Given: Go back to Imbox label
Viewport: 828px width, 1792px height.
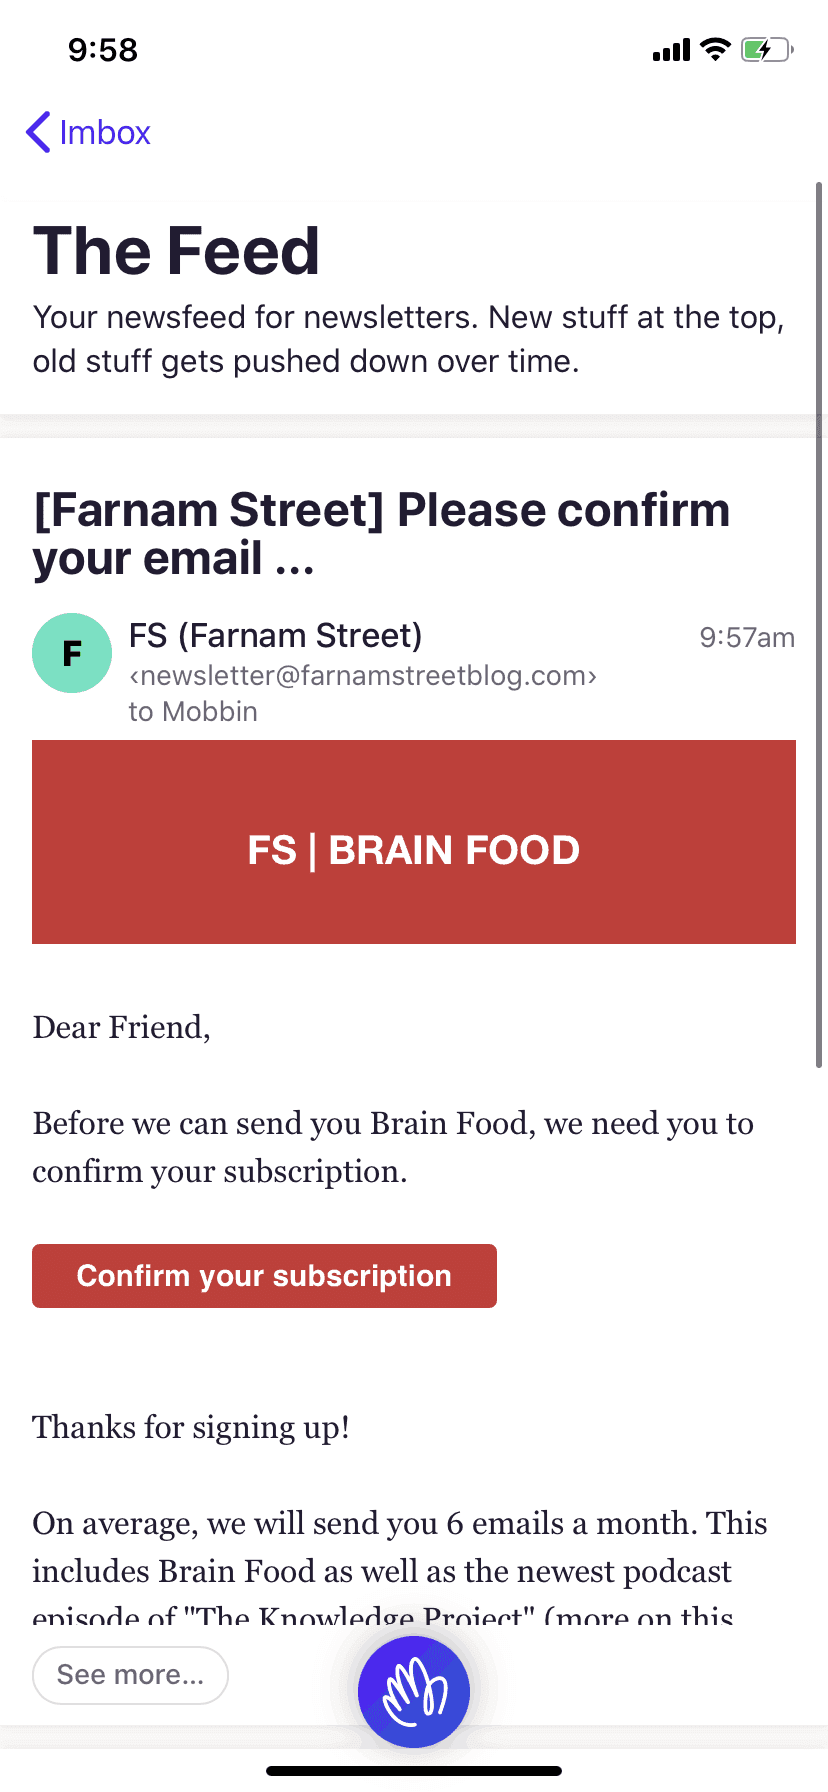Looking at the screenshot, I should (x=105, y=132).
